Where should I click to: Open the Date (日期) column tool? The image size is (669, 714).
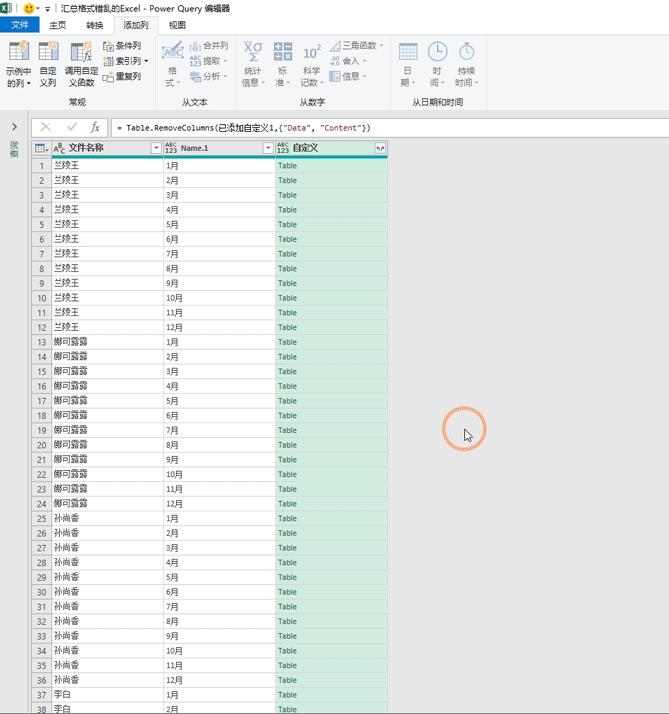(x=408, y=64)
